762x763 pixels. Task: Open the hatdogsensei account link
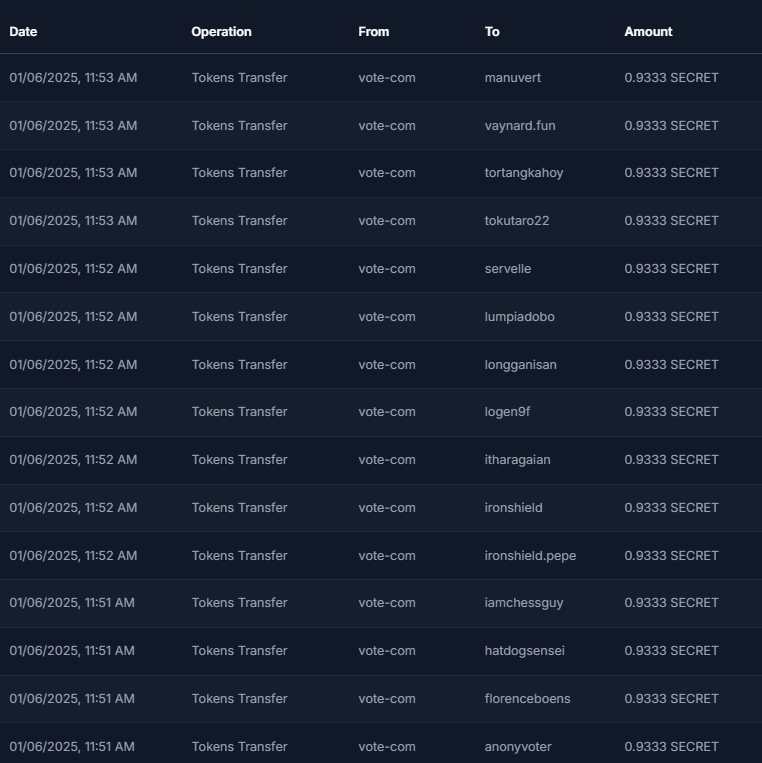pyautogui.click(x=525, y=651)
